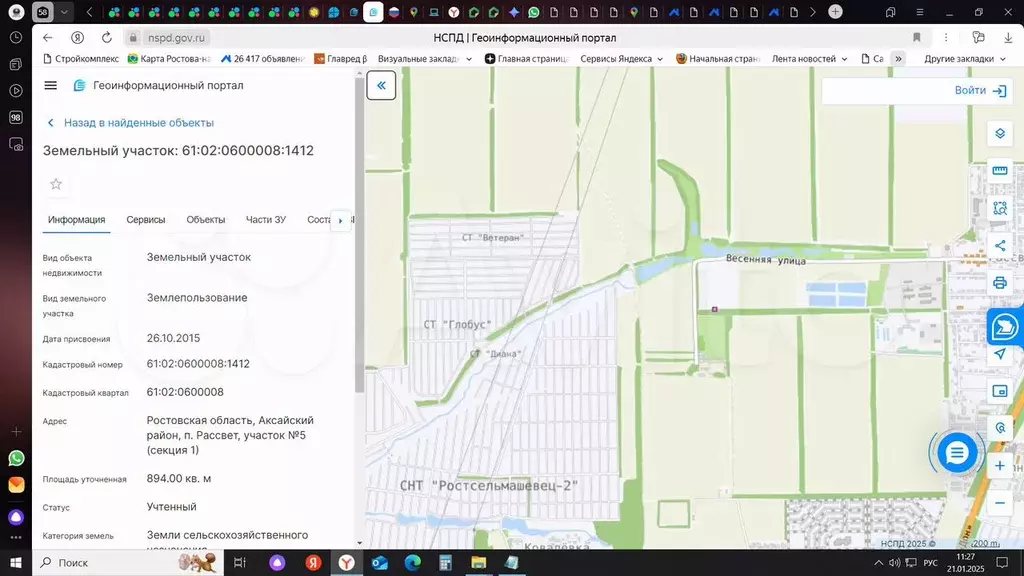Switch to Части ЗУ tab

pyautogui.click(x=266, y=219)
